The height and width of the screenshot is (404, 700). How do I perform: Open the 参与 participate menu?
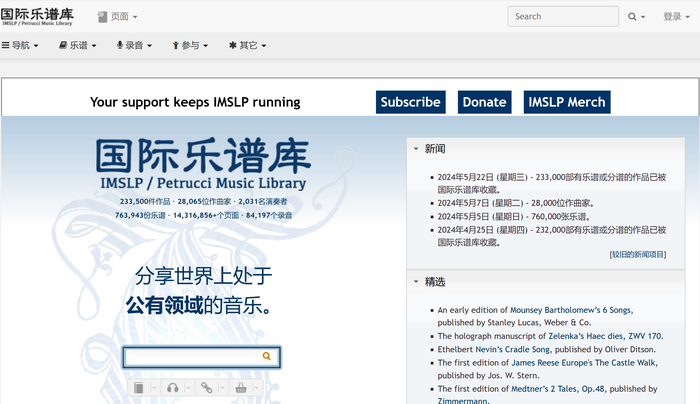190,45
